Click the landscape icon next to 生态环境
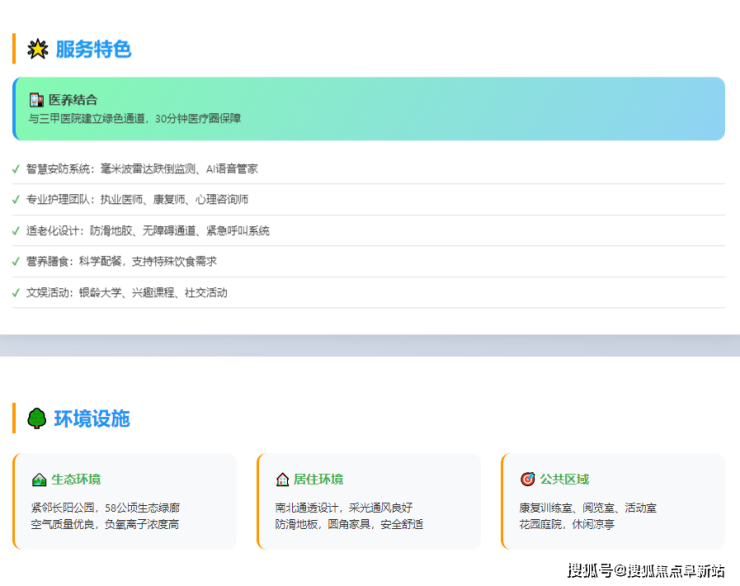 tap(39, 479)
